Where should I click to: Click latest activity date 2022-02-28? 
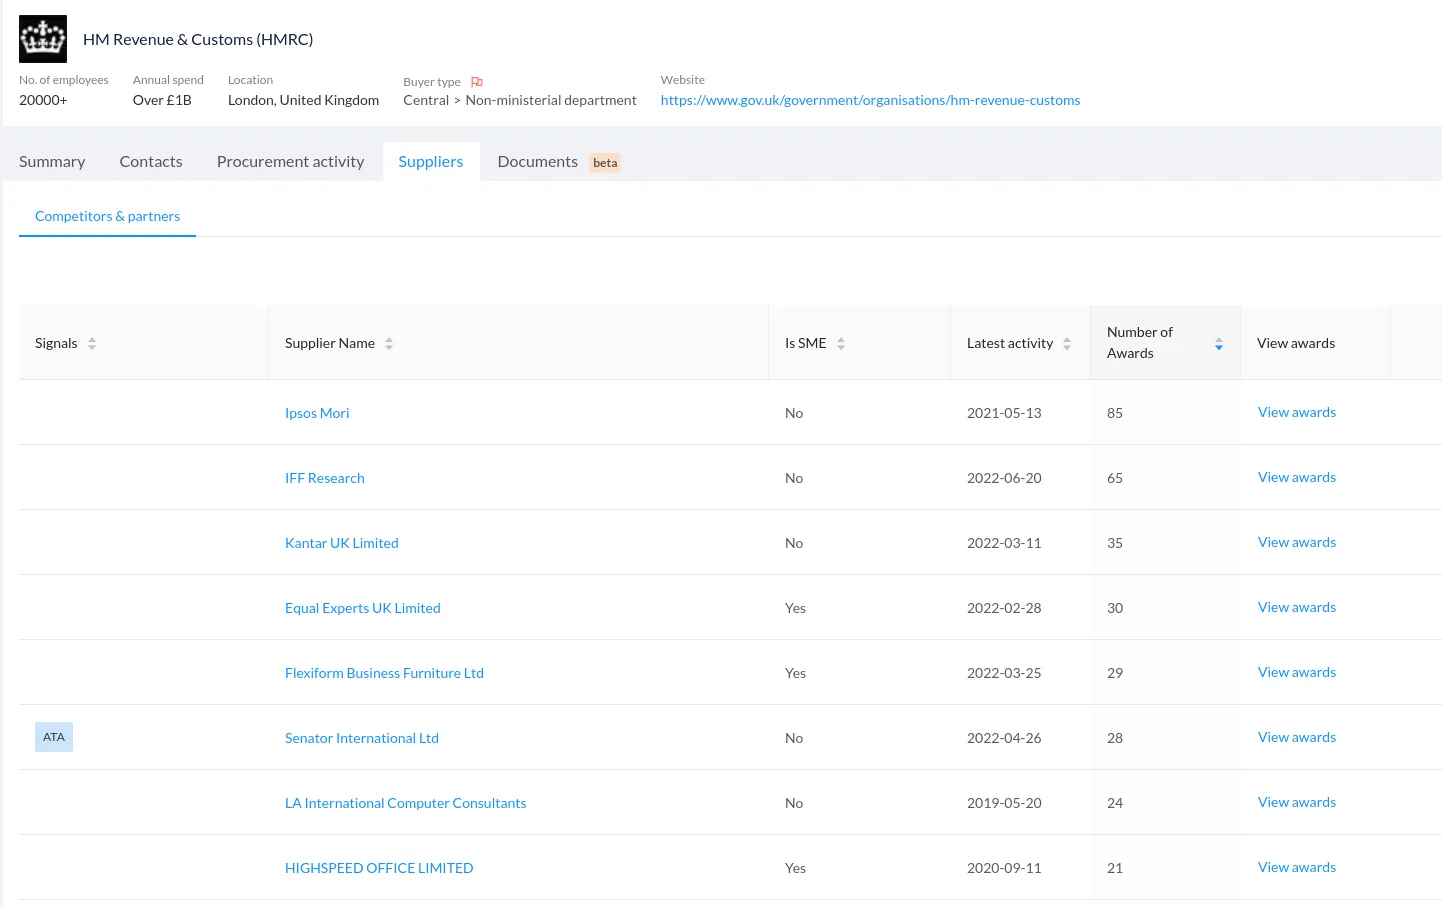tap(1004, 608)
